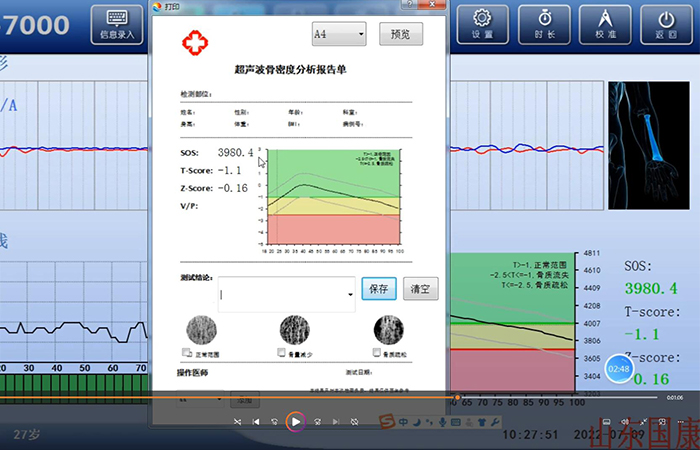This screenshot has width=700, height=450.
Task: Click the 校准 compass button
Action: point(605,25)
